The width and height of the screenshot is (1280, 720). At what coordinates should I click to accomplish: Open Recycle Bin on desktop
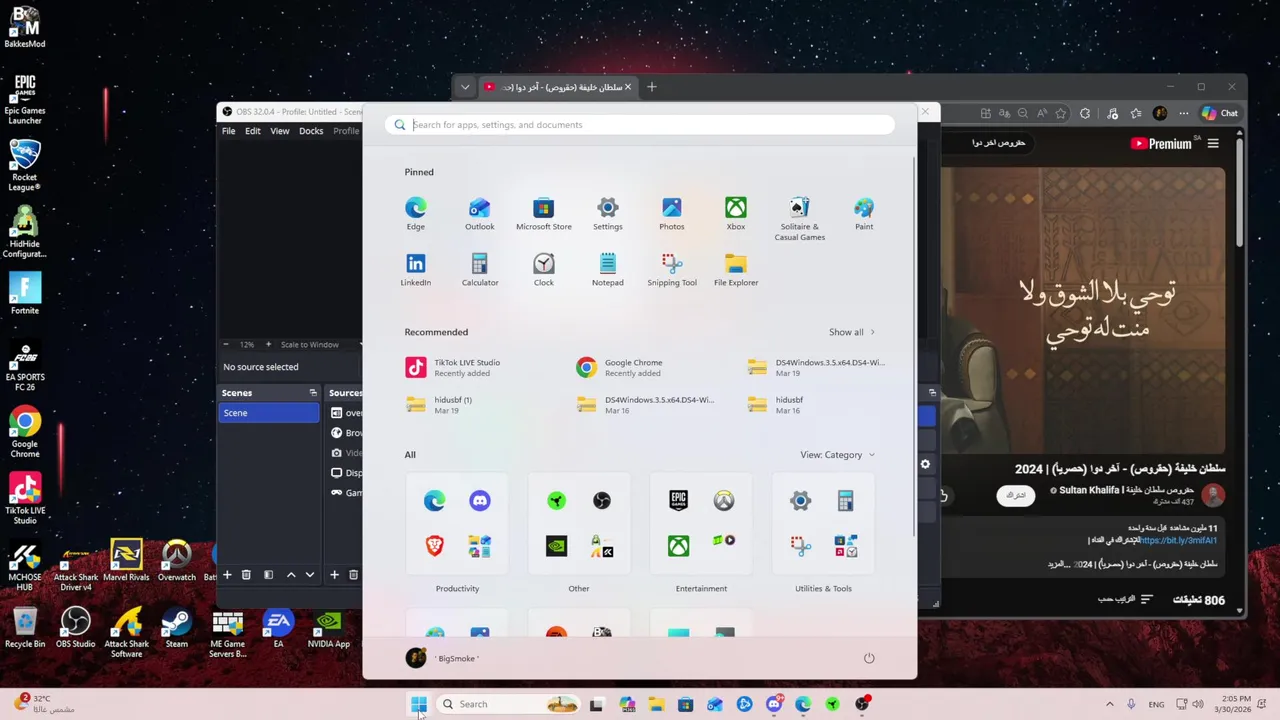[25, 629]
